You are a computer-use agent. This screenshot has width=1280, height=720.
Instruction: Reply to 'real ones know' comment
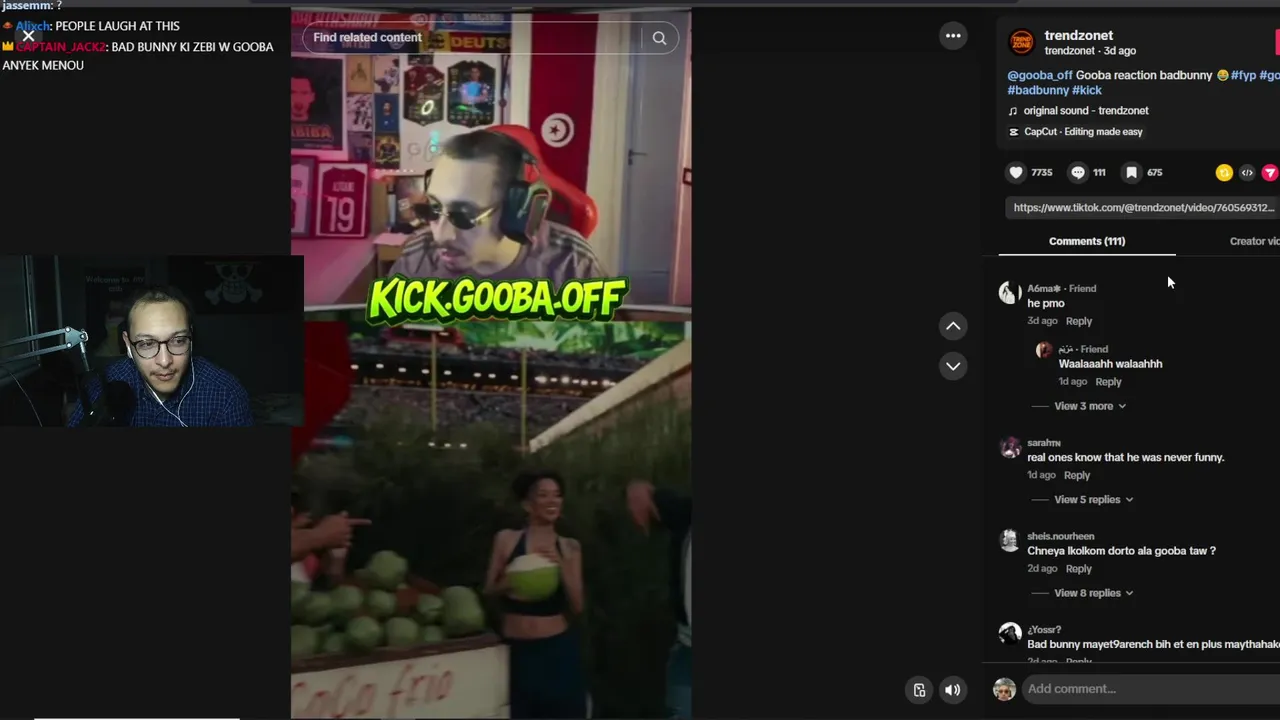click(1077, 475)
